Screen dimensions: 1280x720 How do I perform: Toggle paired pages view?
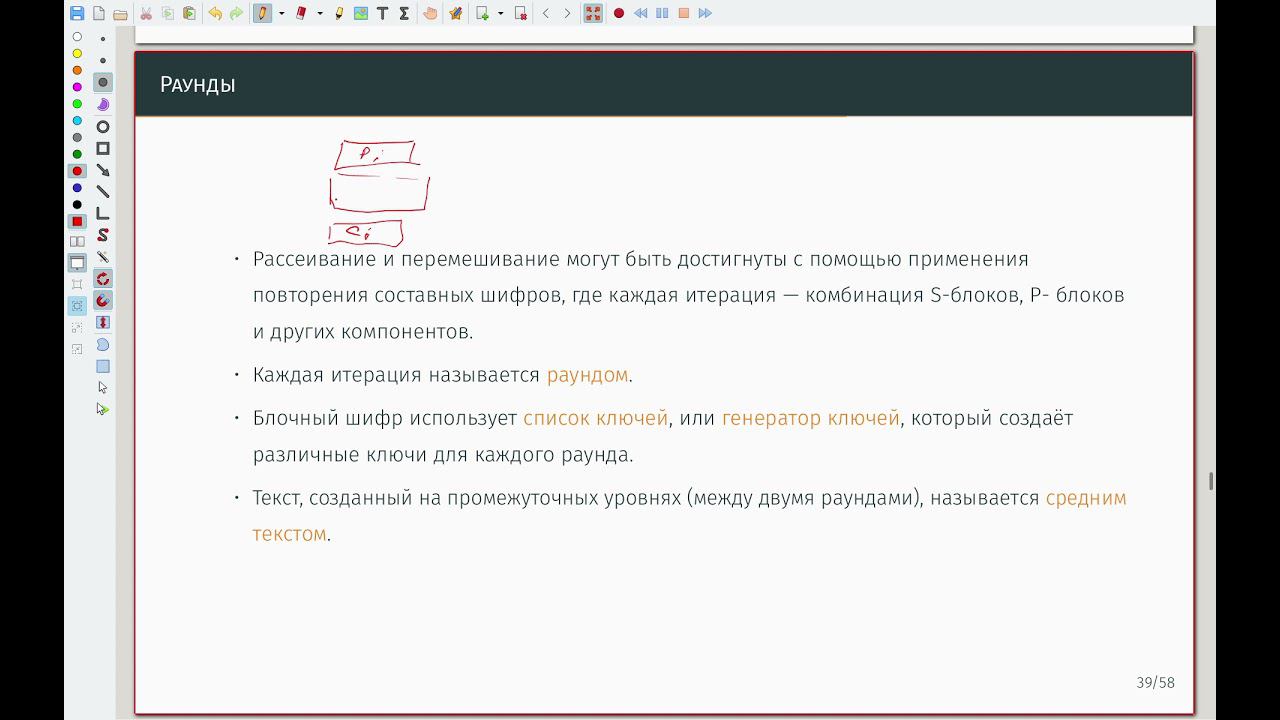pos(77,241)
